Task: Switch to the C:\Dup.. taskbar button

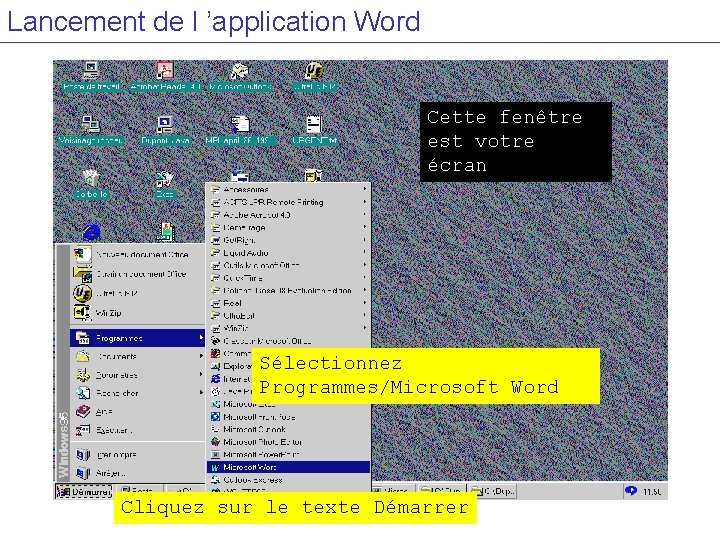Action: point(493,491)
